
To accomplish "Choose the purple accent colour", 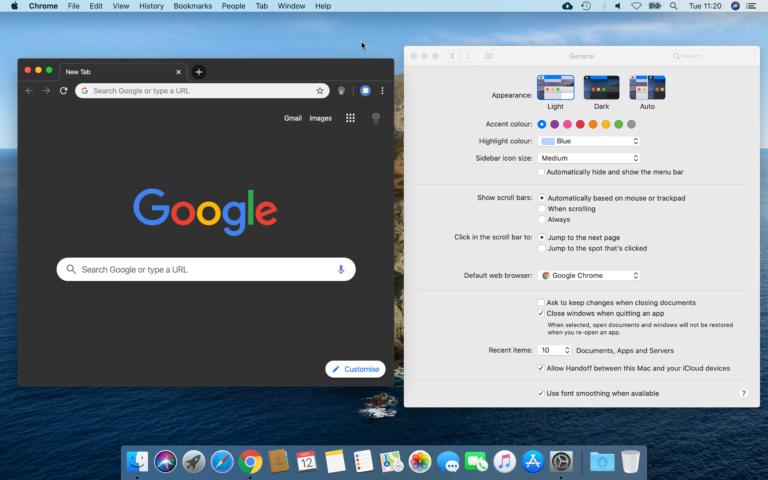I will 554,124.
